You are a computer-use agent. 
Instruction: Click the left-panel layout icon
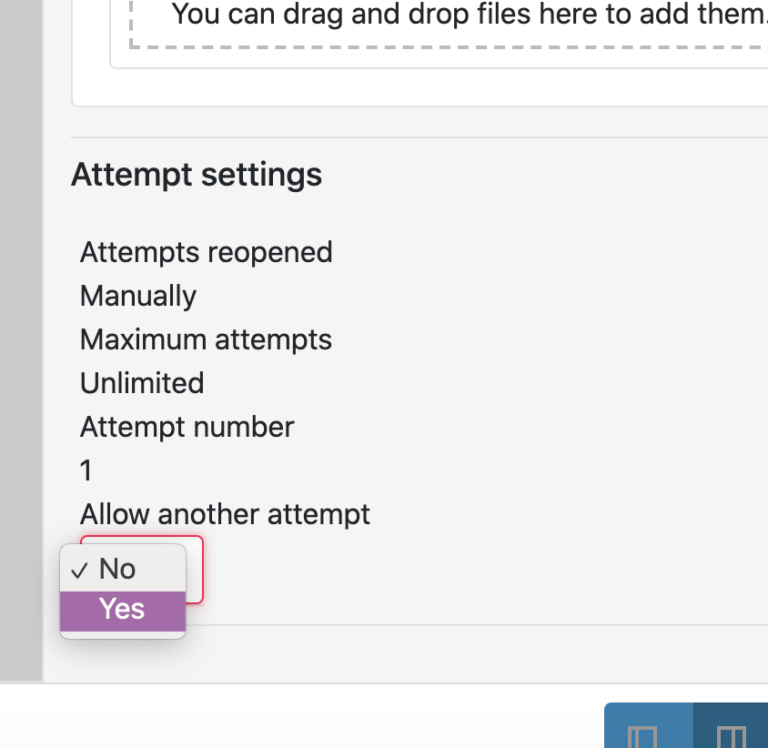642,737
